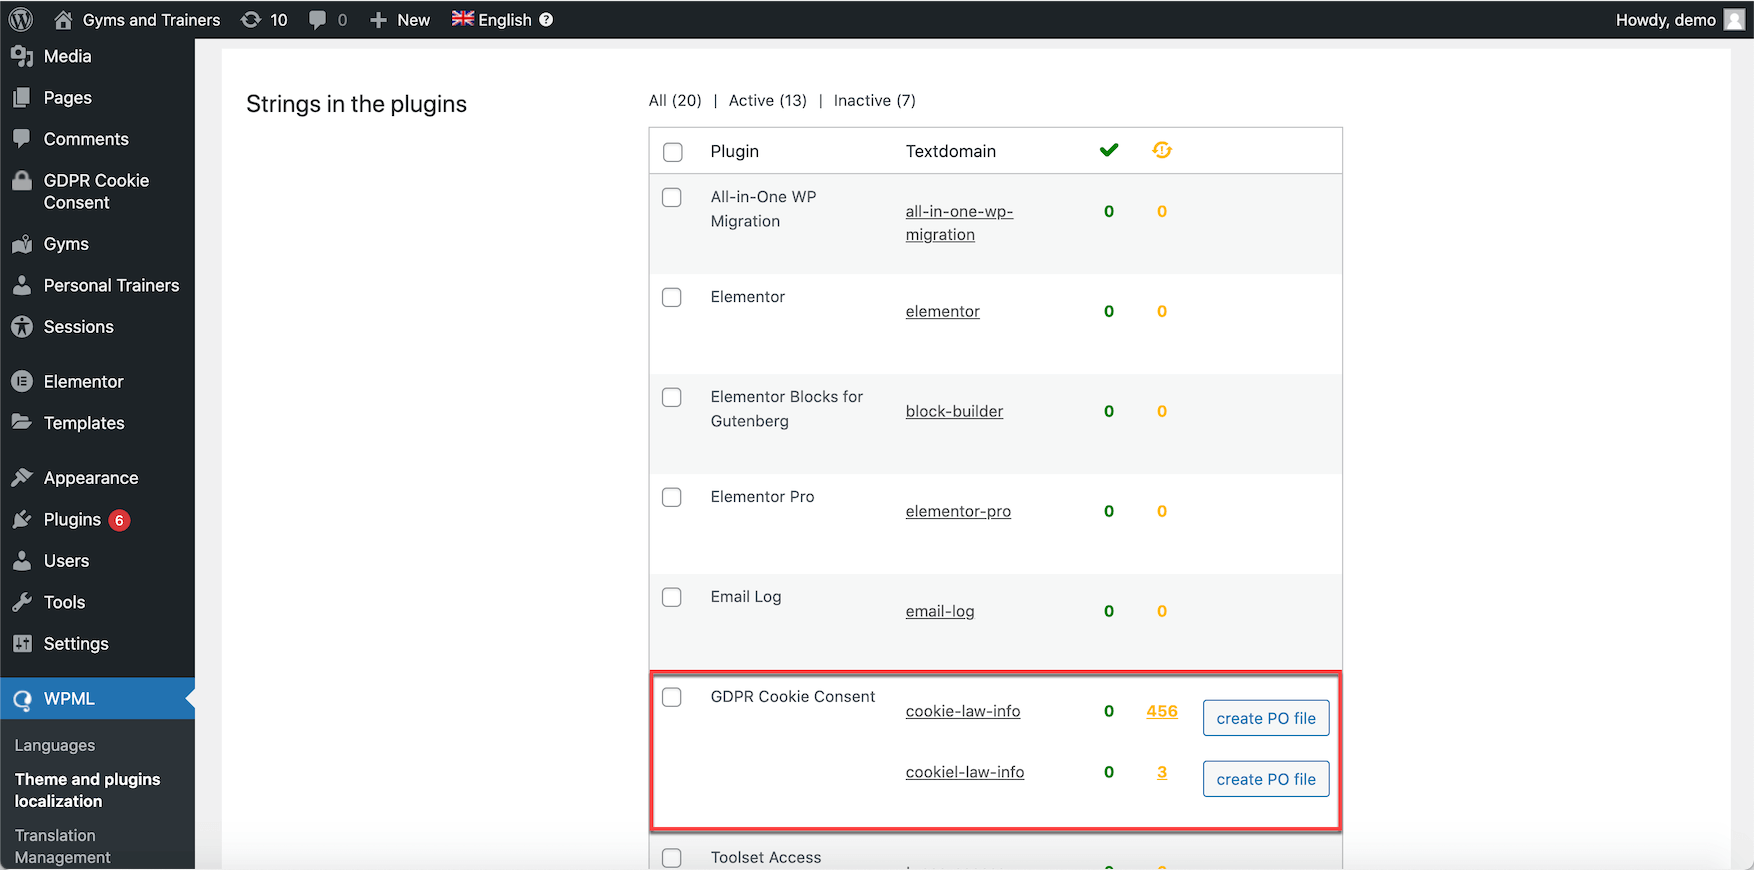
Task: Filter plugins by Inactive (7)
Action: (875, 100)
